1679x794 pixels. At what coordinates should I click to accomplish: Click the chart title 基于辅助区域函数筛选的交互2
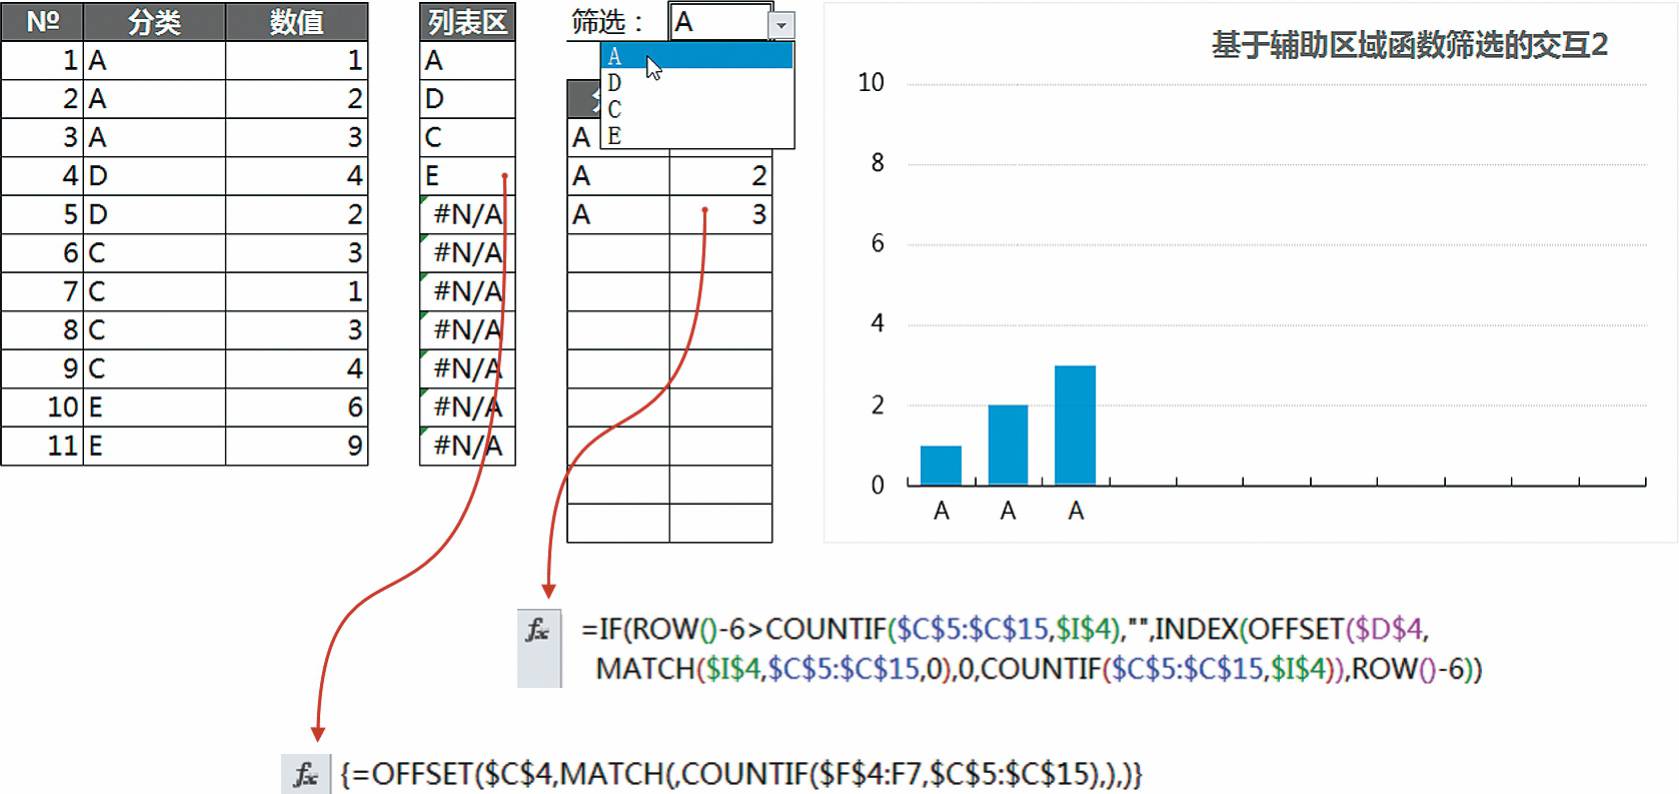pos(1409,45)
